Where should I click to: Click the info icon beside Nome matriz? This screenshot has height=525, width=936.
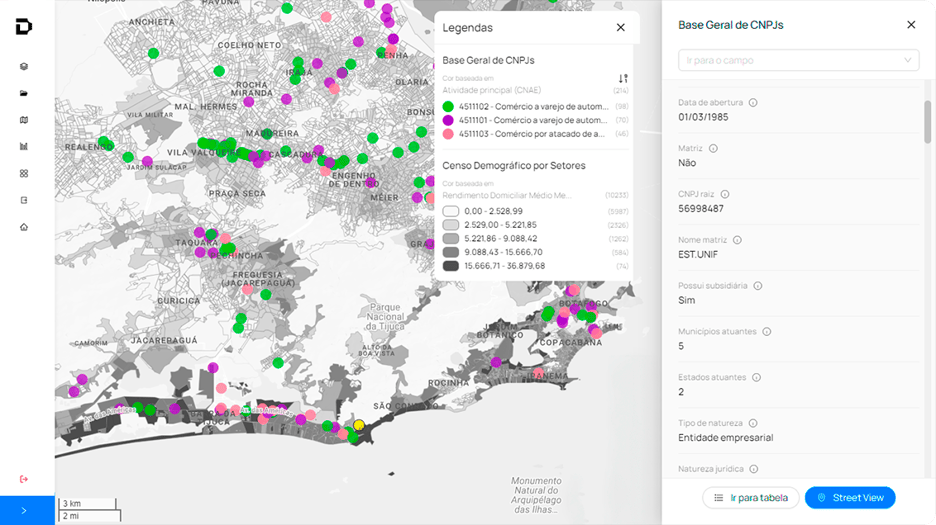[737, 240]
